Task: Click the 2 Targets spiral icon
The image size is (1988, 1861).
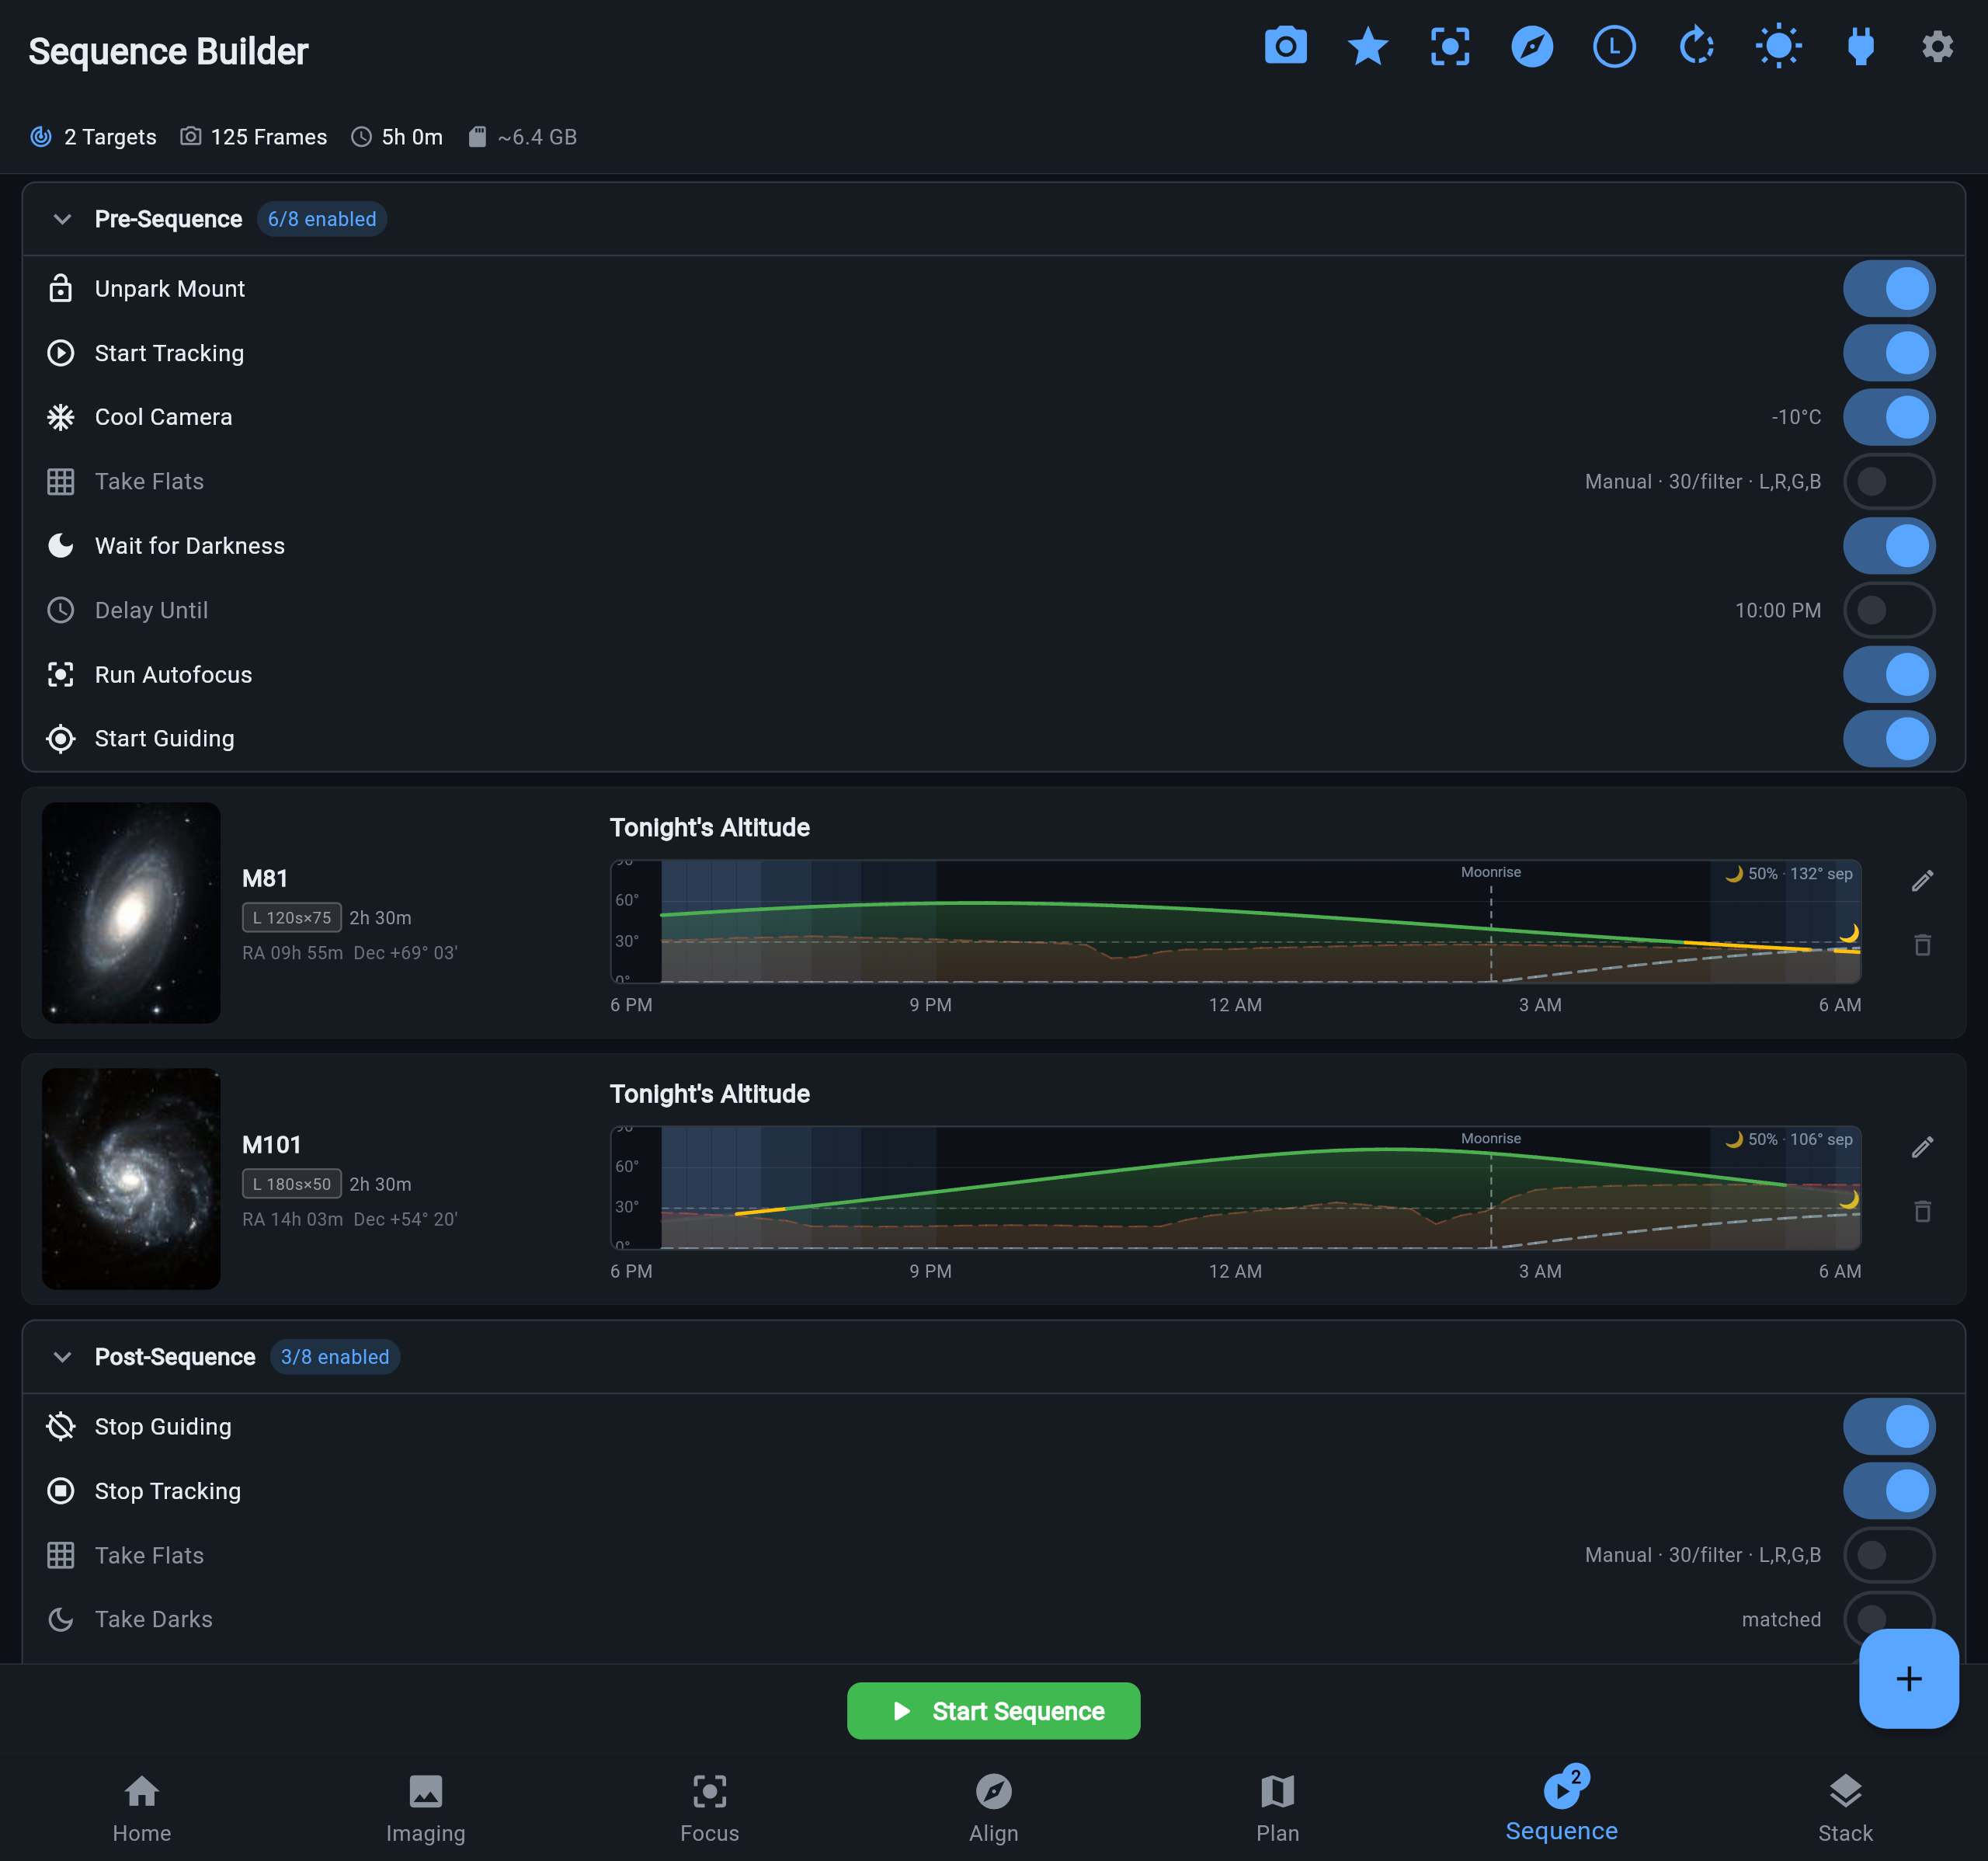Action: click(41, 136)
